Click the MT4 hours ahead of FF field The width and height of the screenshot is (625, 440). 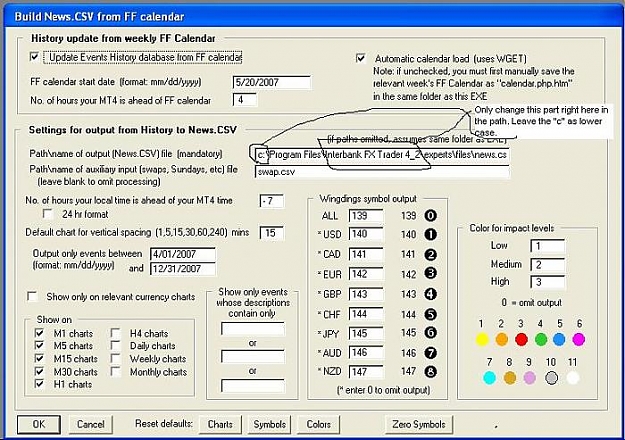tap(245, 100)
